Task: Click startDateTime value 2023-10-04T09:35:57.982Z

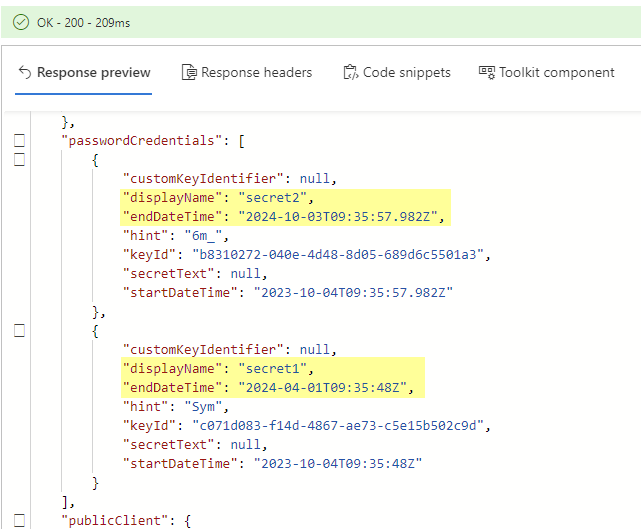Action: pyautogui.click(x=353, y=293)
